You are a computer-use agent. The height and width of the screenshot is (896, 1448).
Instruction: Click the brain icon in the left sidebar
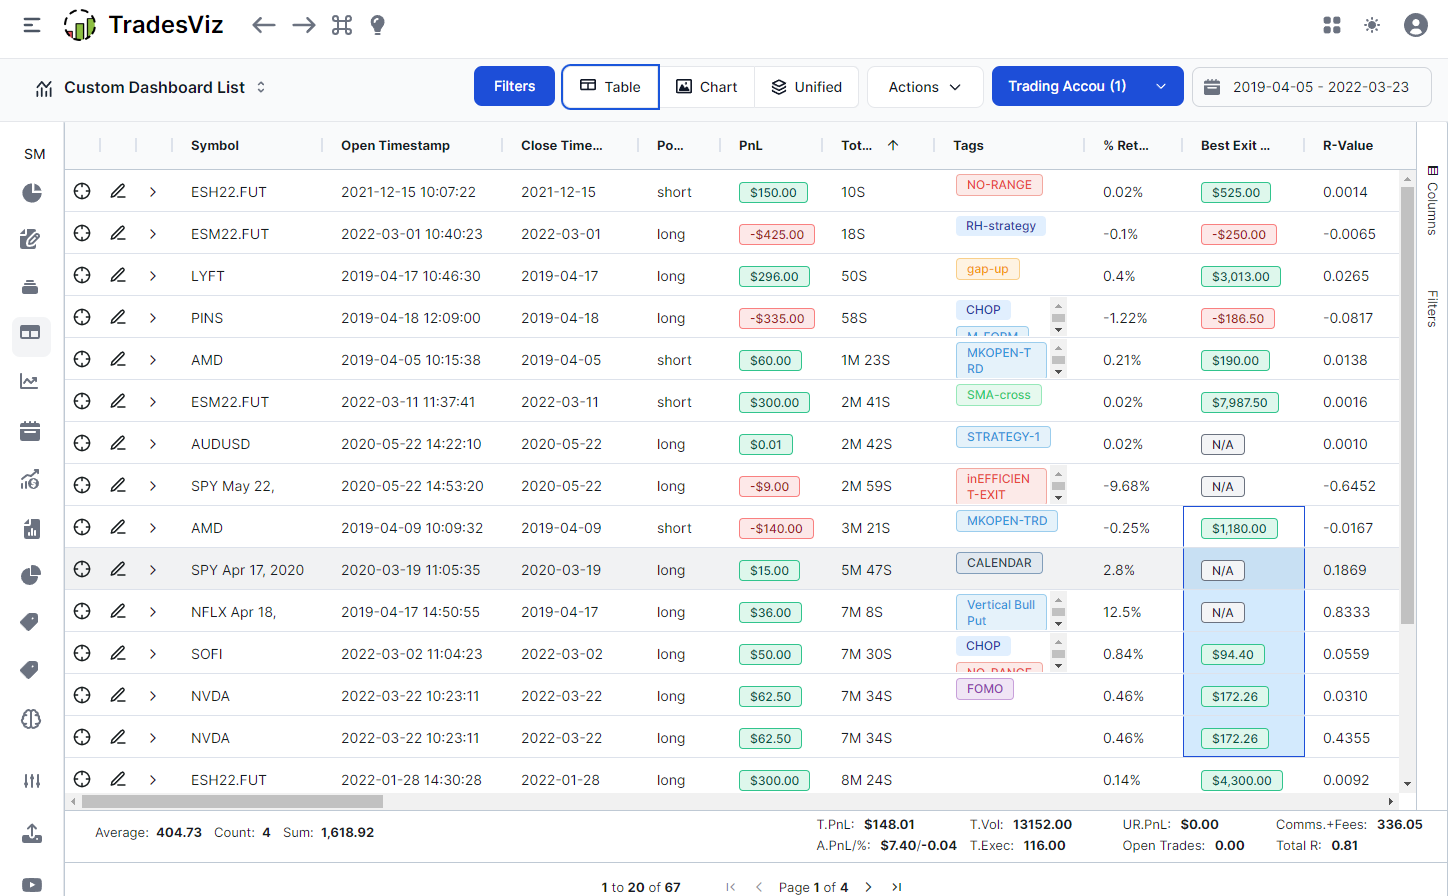31,719
